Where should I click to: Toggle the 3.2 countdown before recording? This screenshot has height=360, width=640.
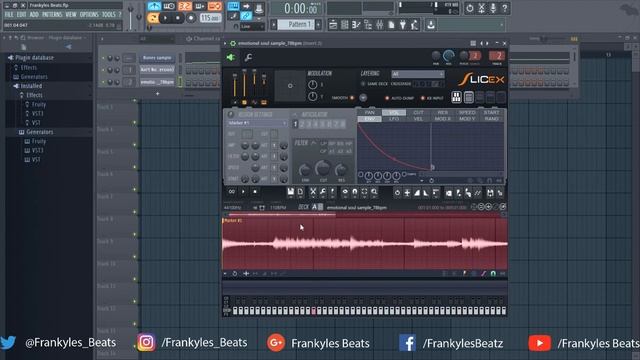tap(184, 6)
